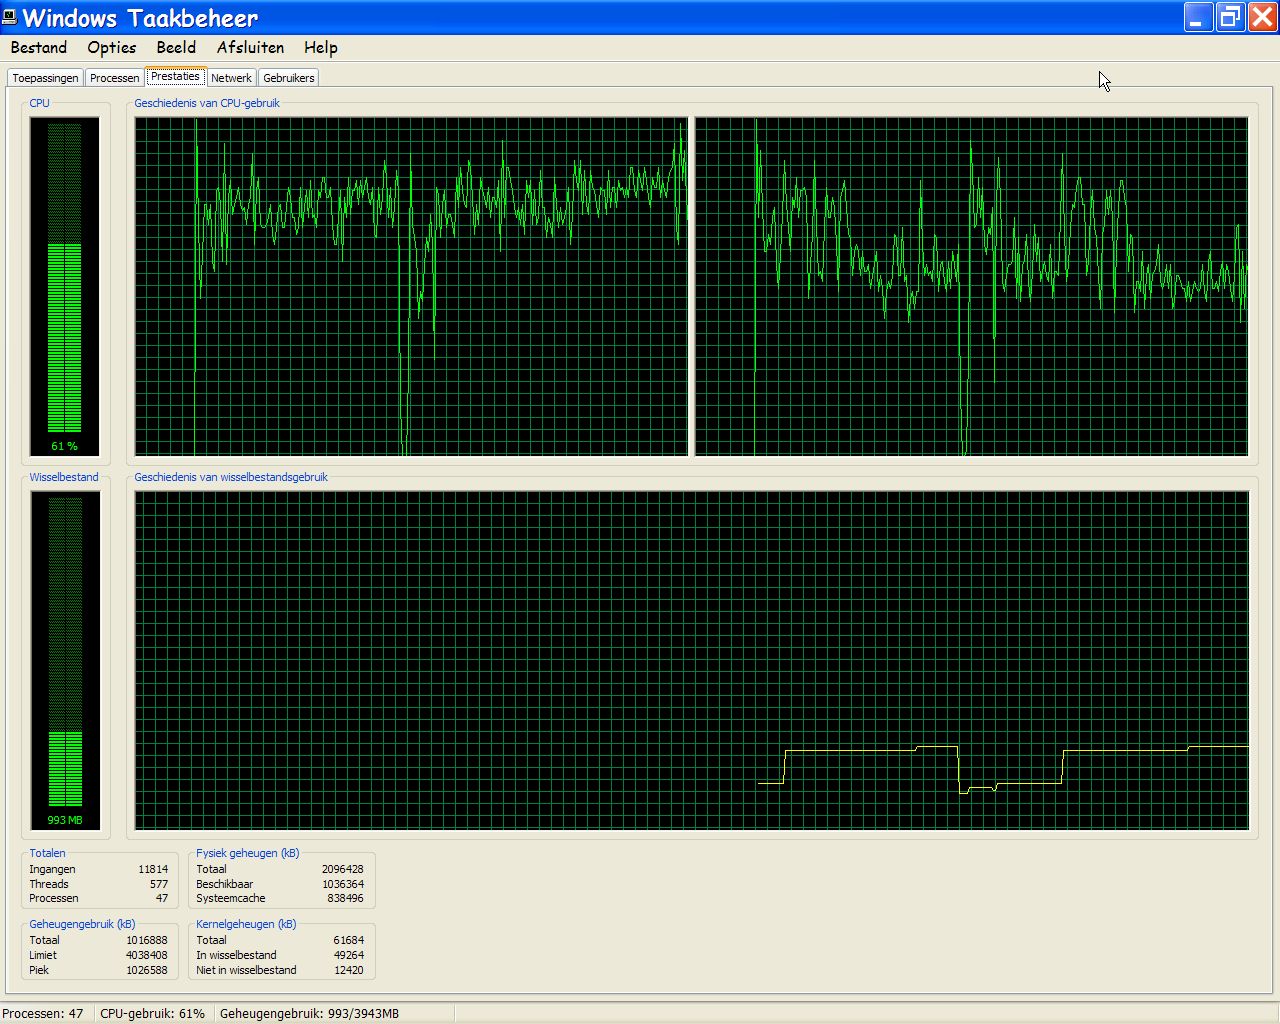Screen dimensions: 1280x1024
Task: Click the wisselbestandsgebruik history graph
Action: click(692, 660)
